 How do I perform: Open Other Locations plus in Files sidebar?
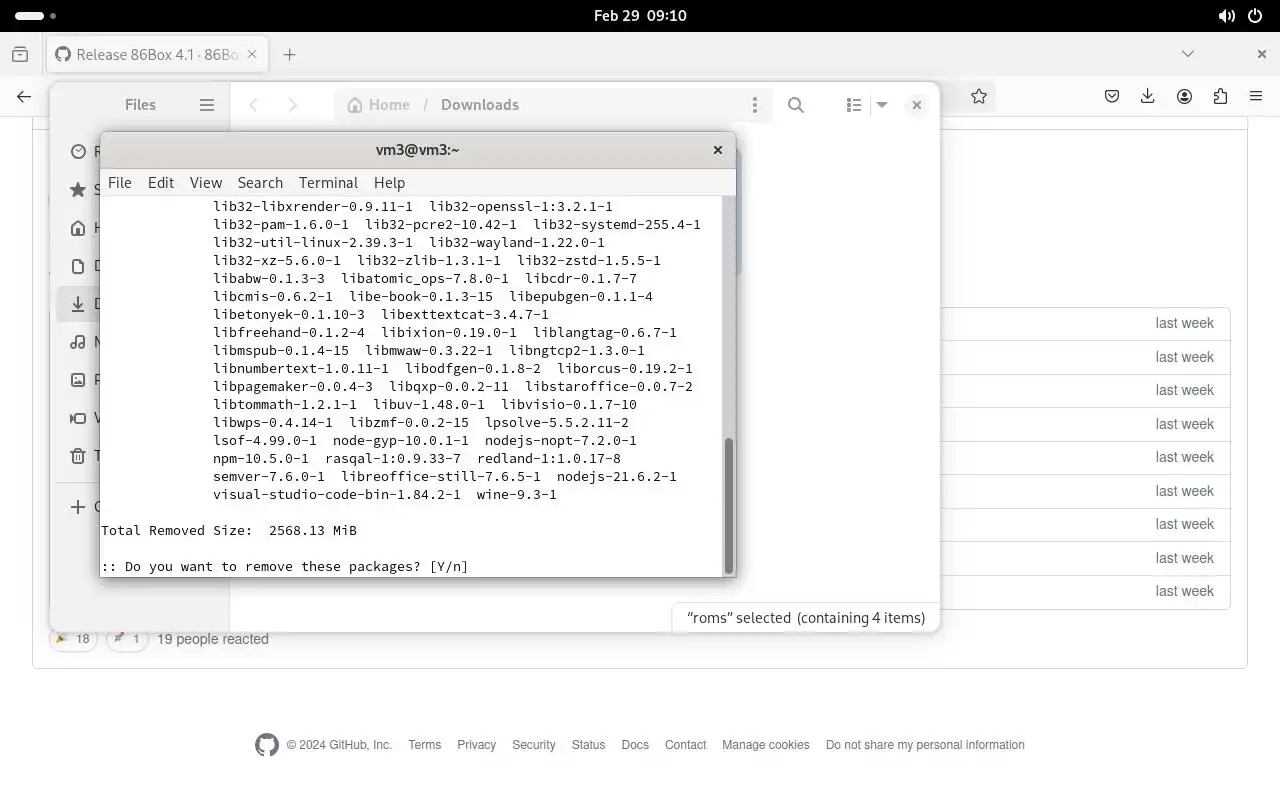click(78, 507)
